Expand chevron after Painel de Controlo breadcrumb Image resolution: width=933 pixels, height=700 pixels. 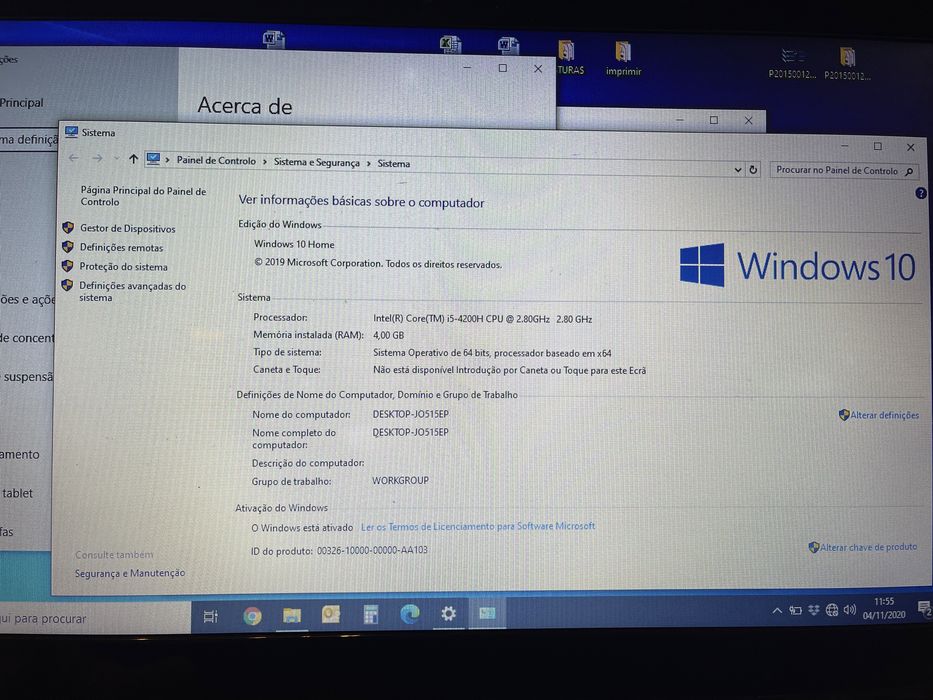coord(265,161)
